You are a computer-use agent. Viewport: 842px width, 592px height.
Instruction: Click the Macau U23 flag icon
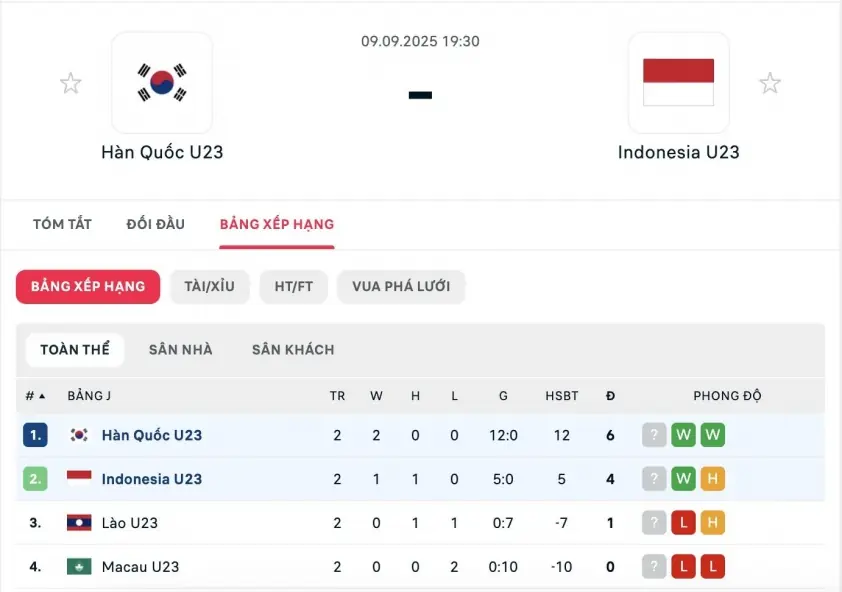click(x=79, y=567)
